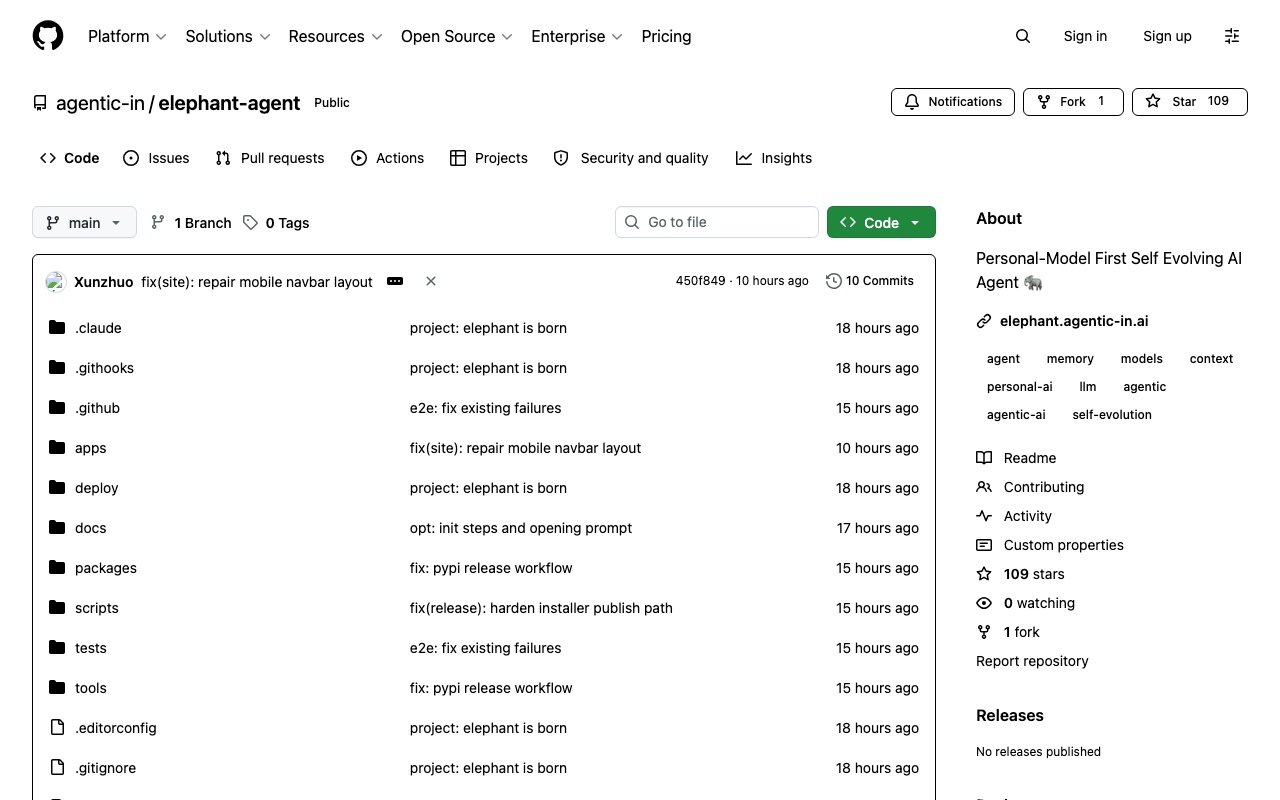View the Insights tab
Image resolution: width=1280 pixels, height=800 pixels.
[x=774, y=158]
